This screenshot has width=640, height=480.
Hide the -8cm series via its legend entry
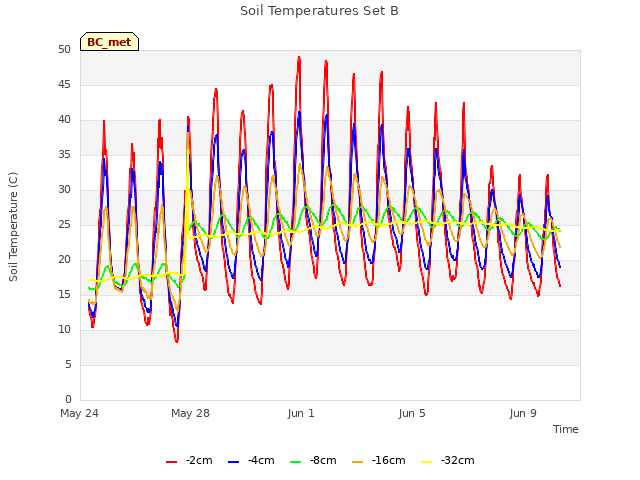(x=313, y=461)
